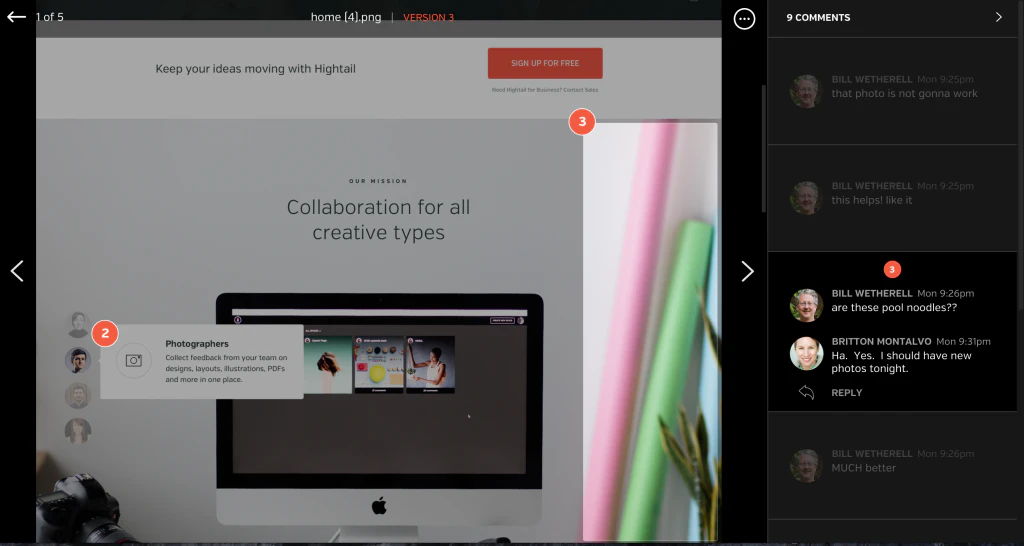
Task: Select the third persona avatar on the mockup
Action: click(78, 396)
